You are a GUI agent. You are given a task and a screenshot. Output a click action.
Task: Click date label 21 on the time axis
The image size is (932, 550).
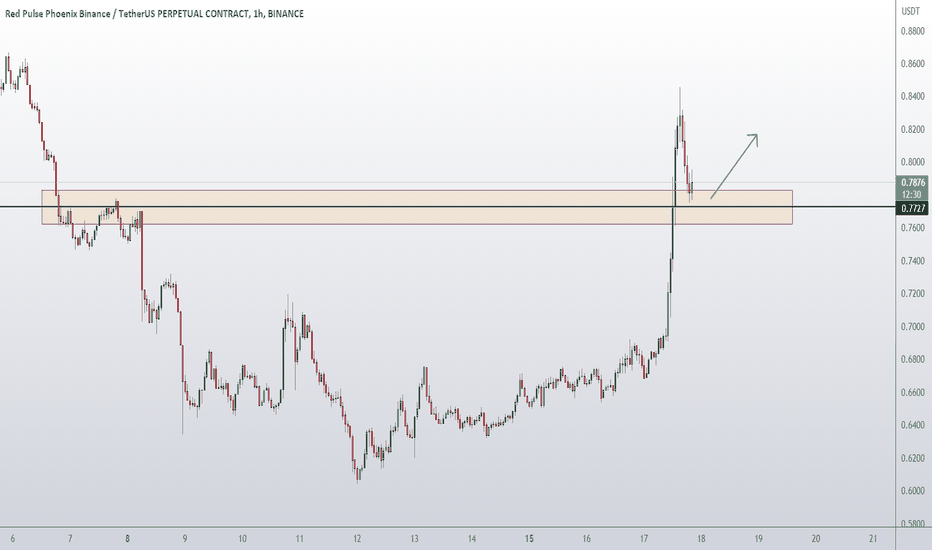(x=873, y=539)
